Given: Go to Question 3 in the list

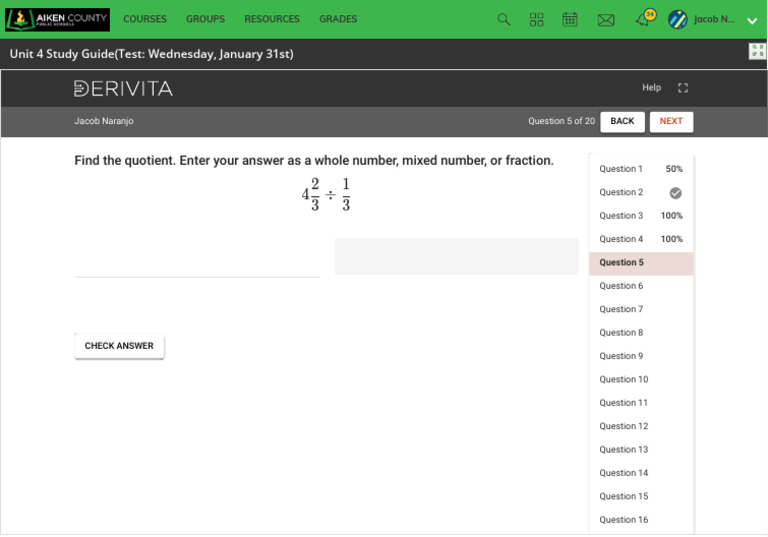Looking at the screenshot, I should 641,216.
